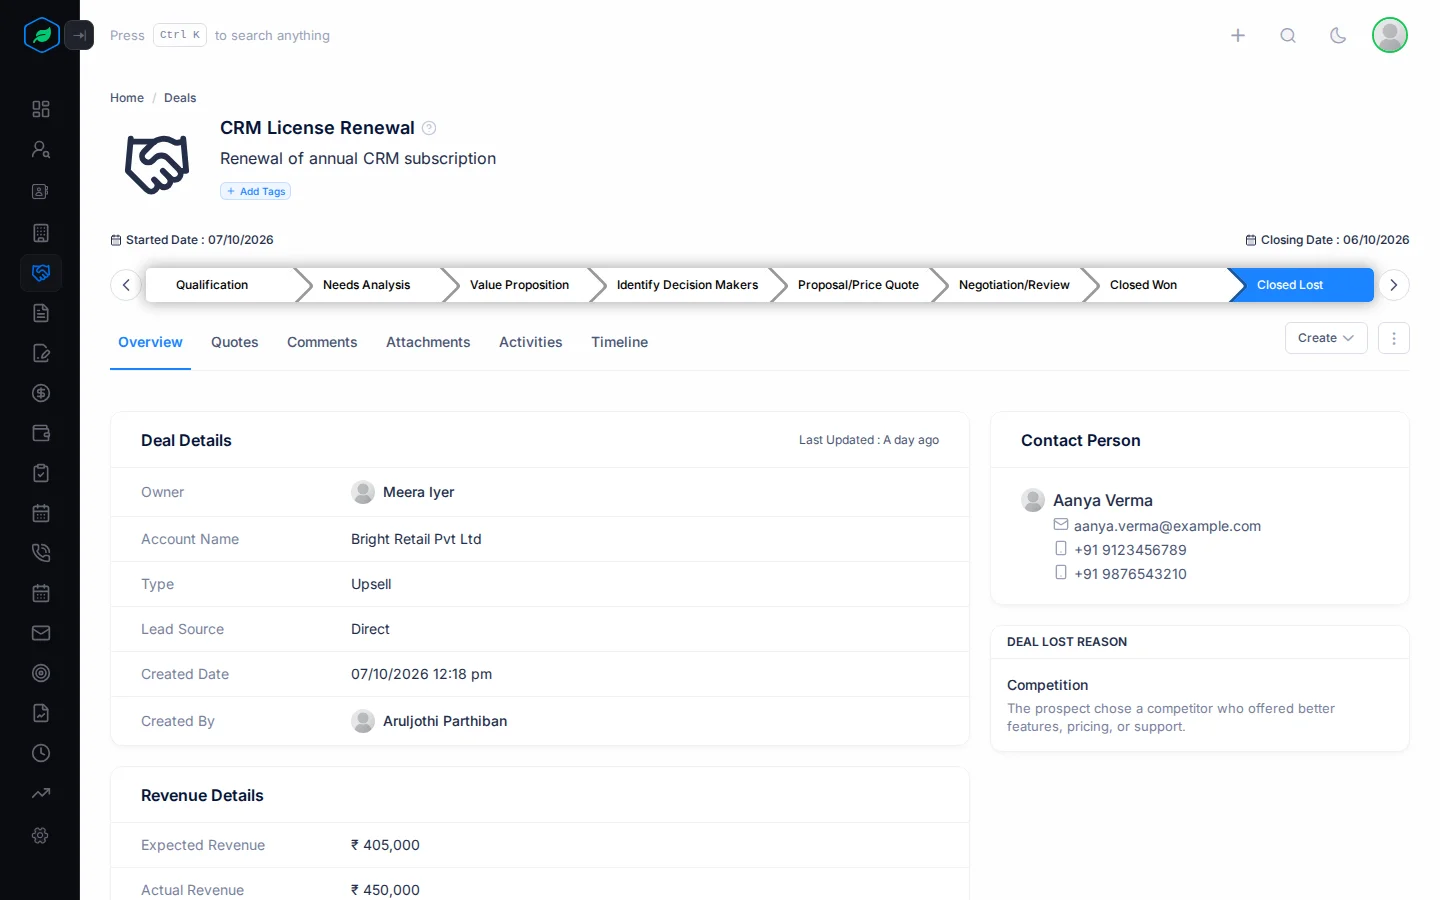1440x900 pixels.
Task: Toggle dark mode with the moon icon
Action: pos(1338,35)
